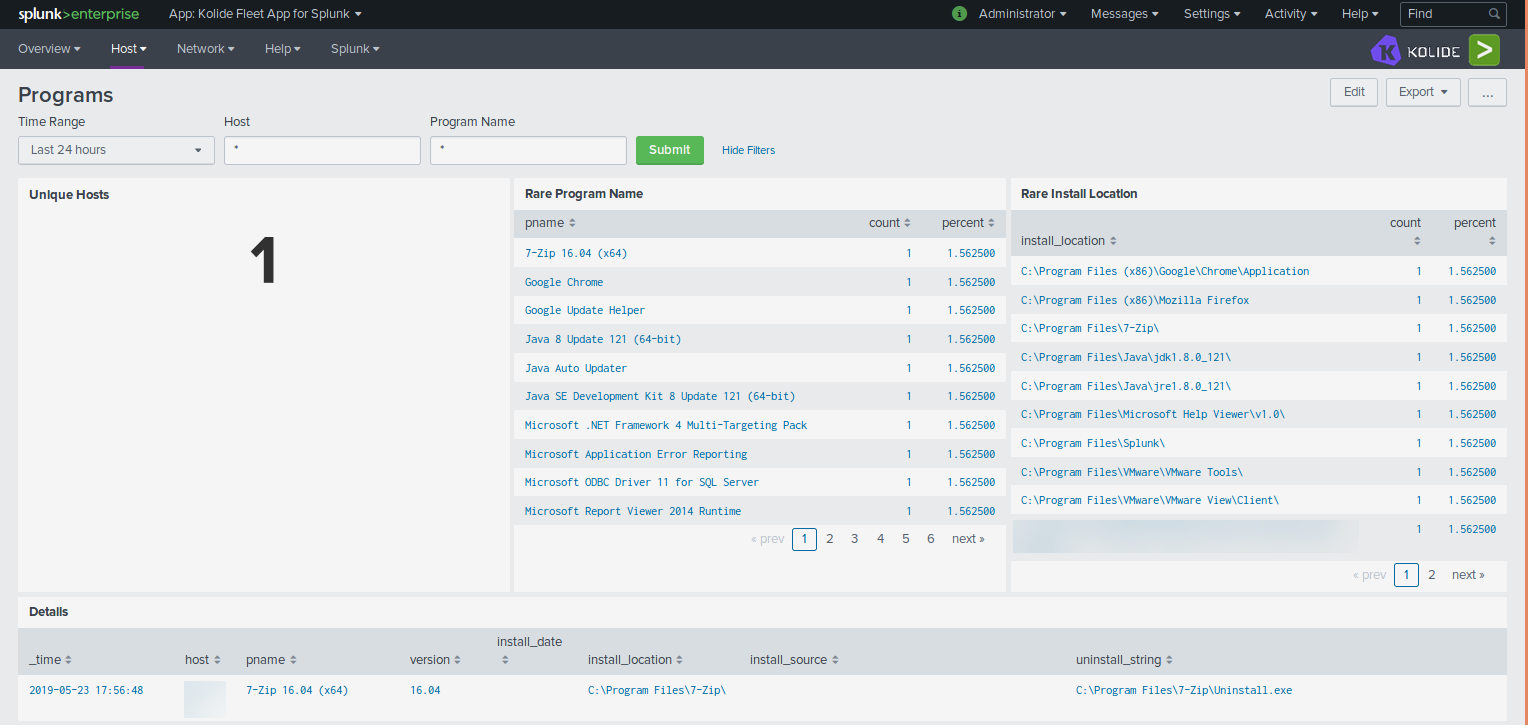
Task: Sort Details table by install_source
Action: pos(795,660)
